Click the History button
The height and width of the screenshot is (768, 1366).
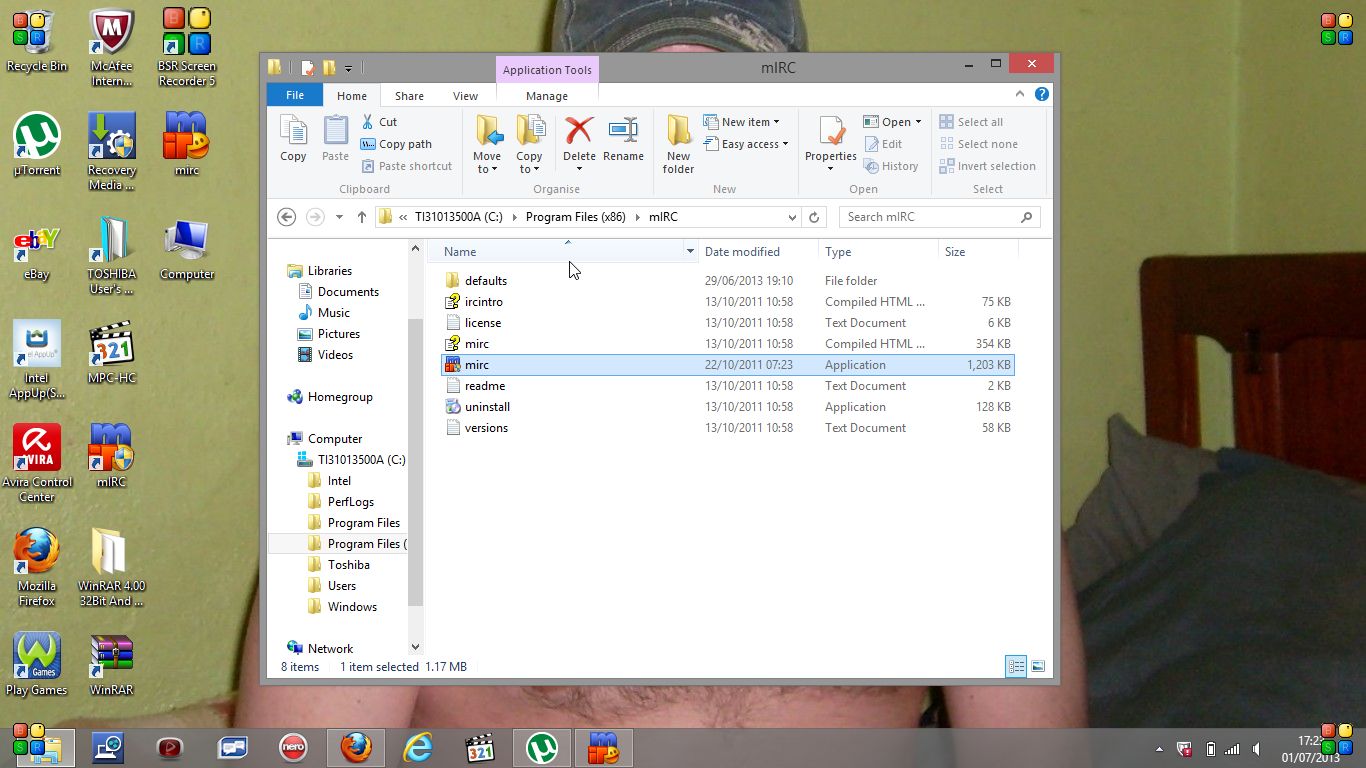click(x=890, y=166)
